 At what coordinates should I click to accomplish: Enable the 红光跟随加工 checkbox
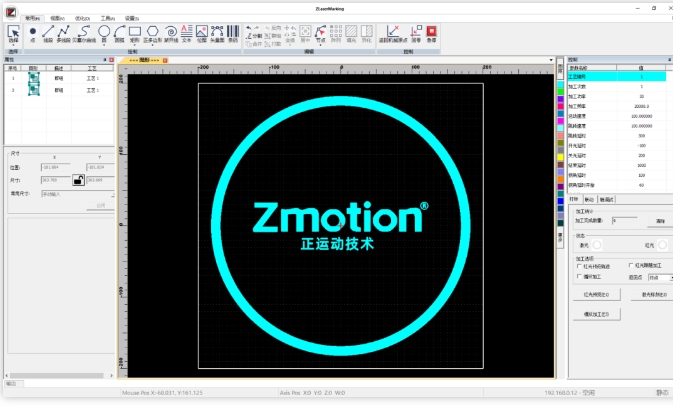(x=631, y=265)
